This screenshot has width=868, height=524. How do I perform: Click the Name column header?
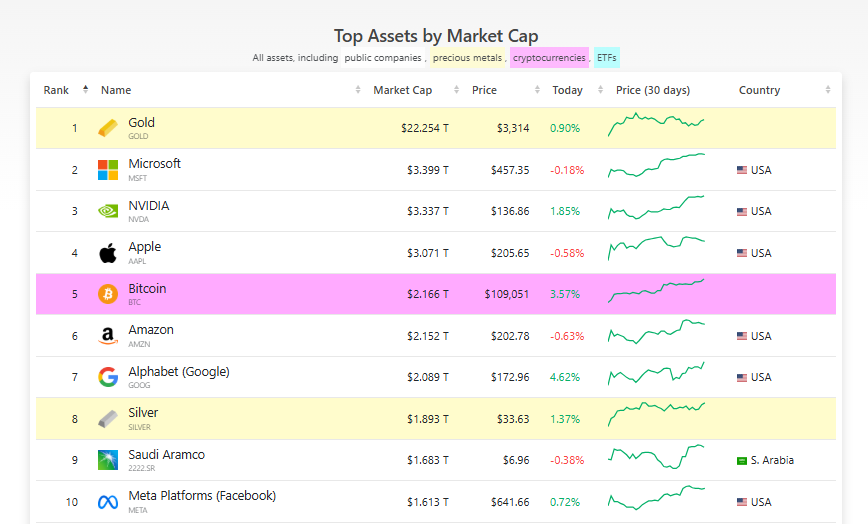click(116, 90)
